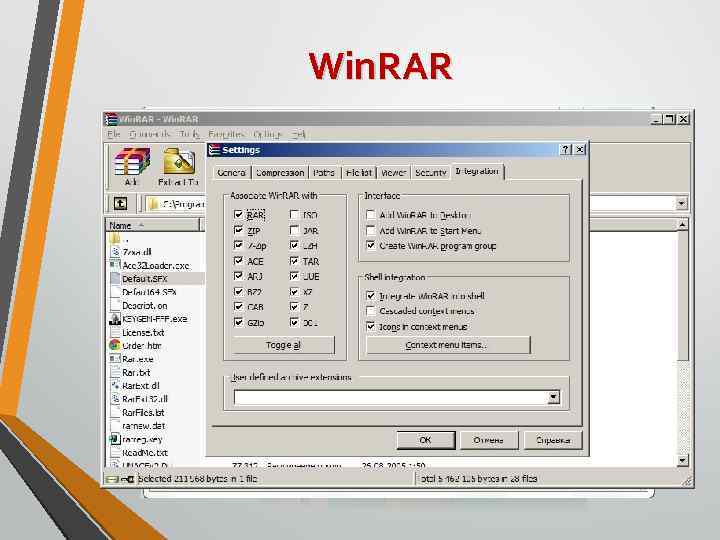Open the Favorites menu
Screen dimensions: 720x540
click(x=226, y=134)
